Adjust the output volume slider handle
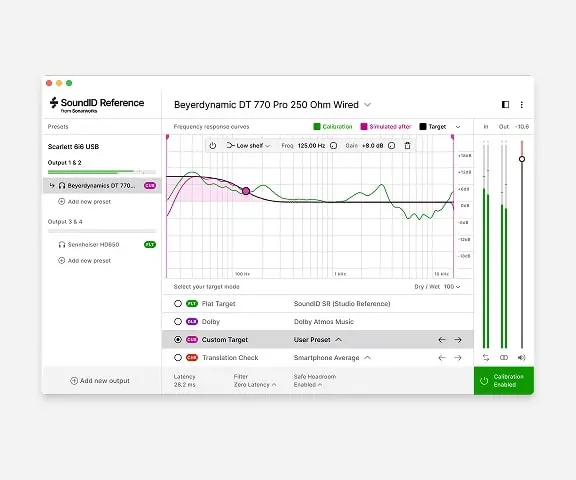The width and height of the screenshot is (576, 480). (522, 159)
